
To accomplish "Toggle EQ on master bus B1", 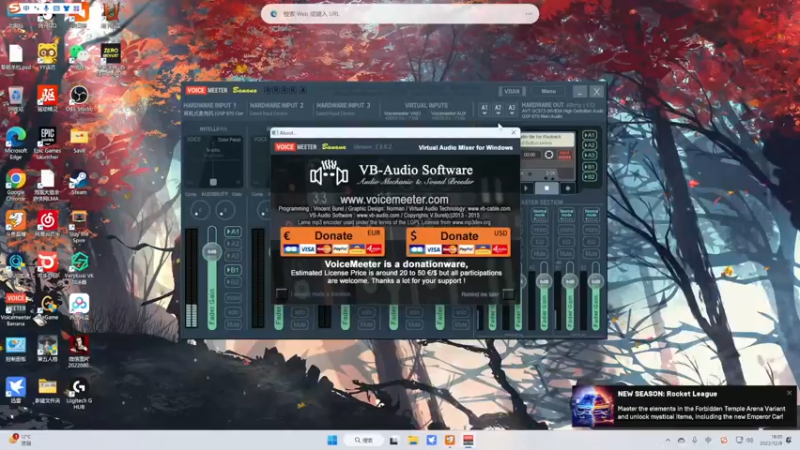I will click(566, 241).
